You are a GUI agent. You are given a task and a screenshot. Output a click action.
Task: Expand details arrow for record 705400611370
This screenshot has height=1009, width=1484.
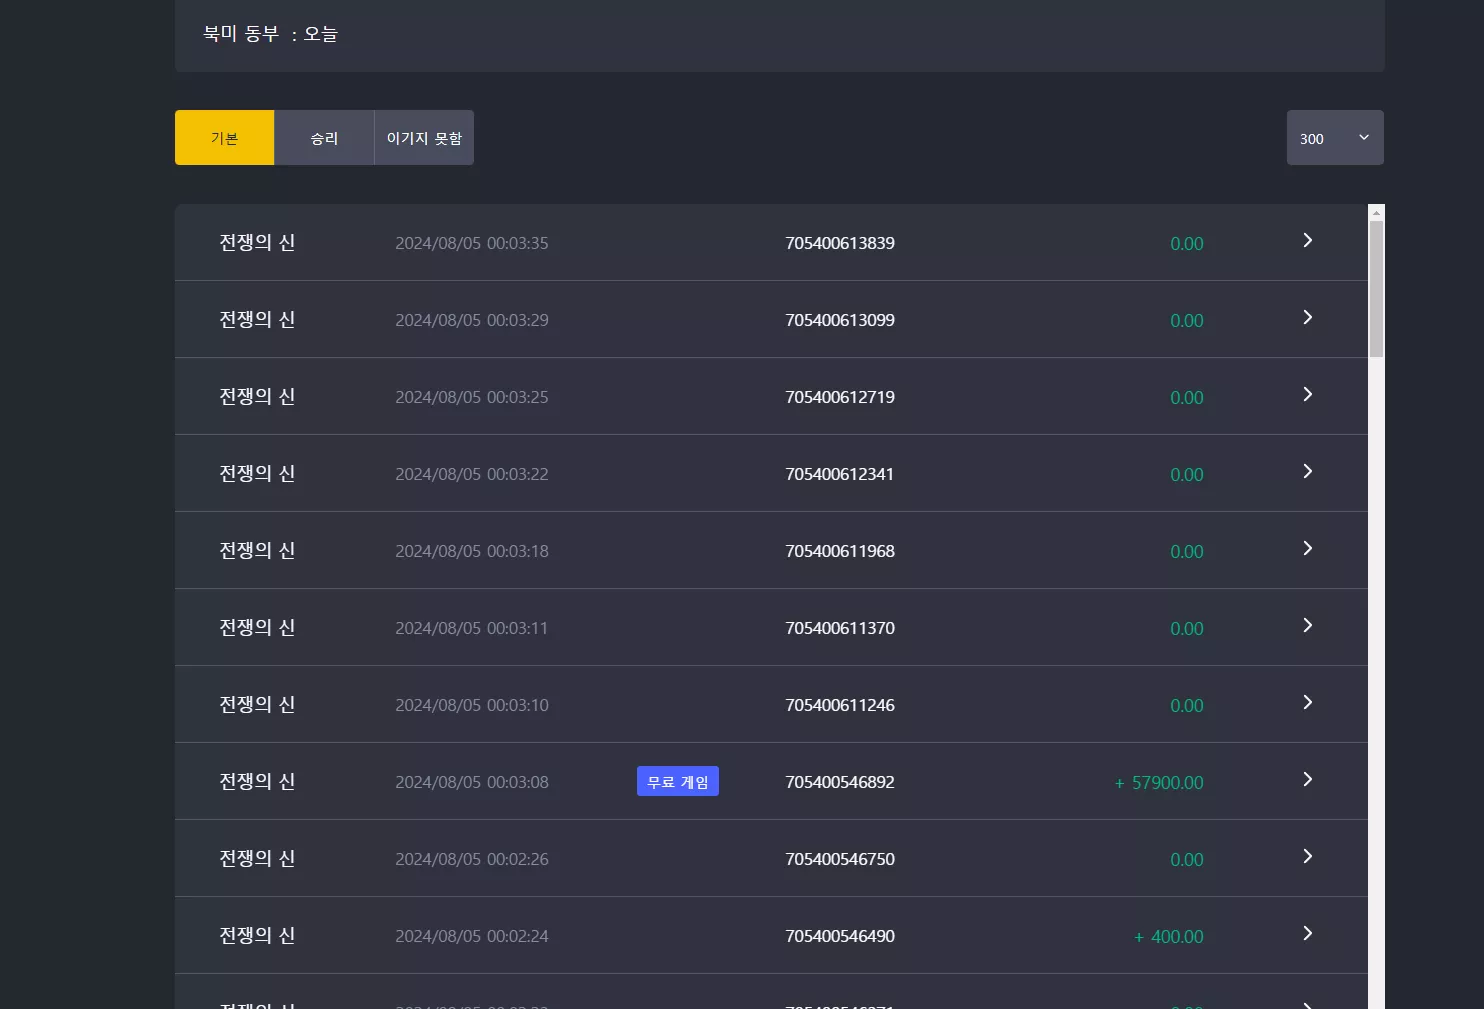tap(1307, 625)
